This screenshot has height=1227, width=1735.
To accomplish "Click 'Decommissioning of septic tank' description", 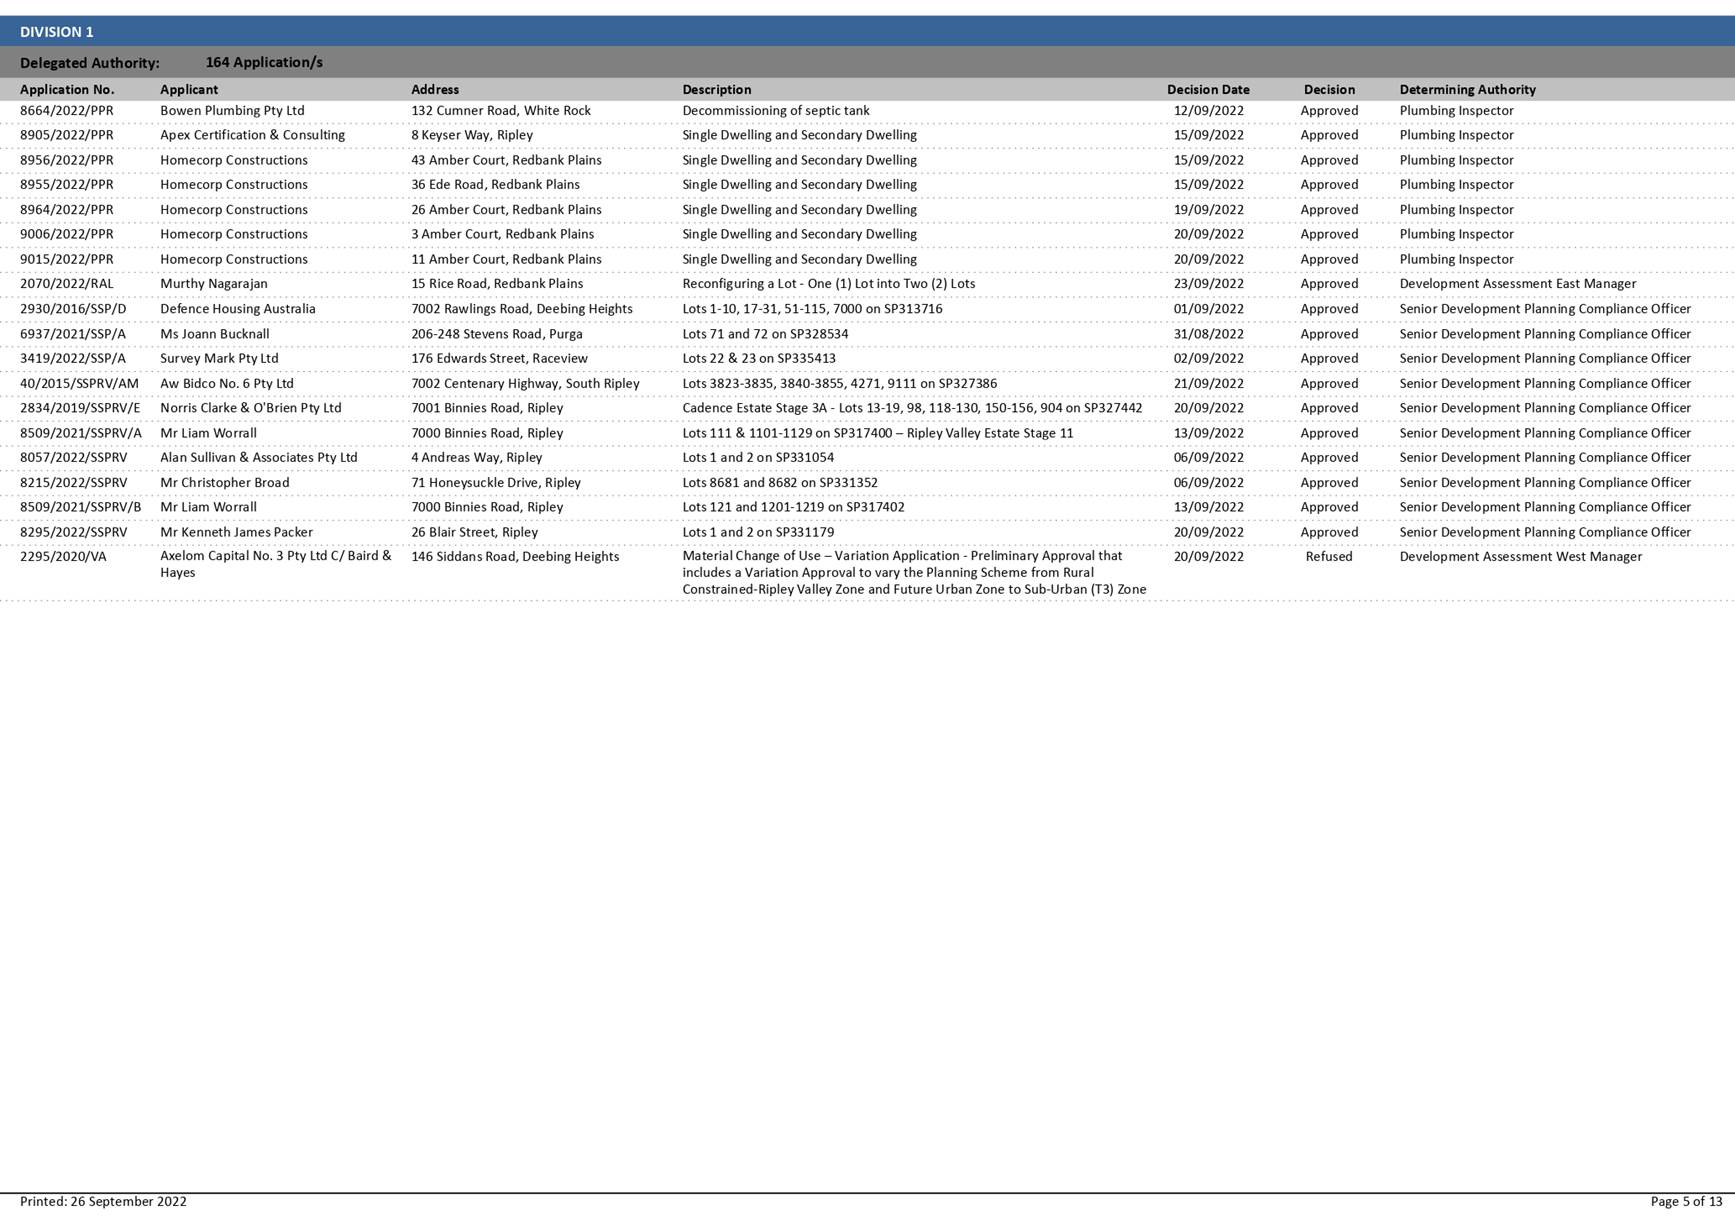I will coord(776,110).
